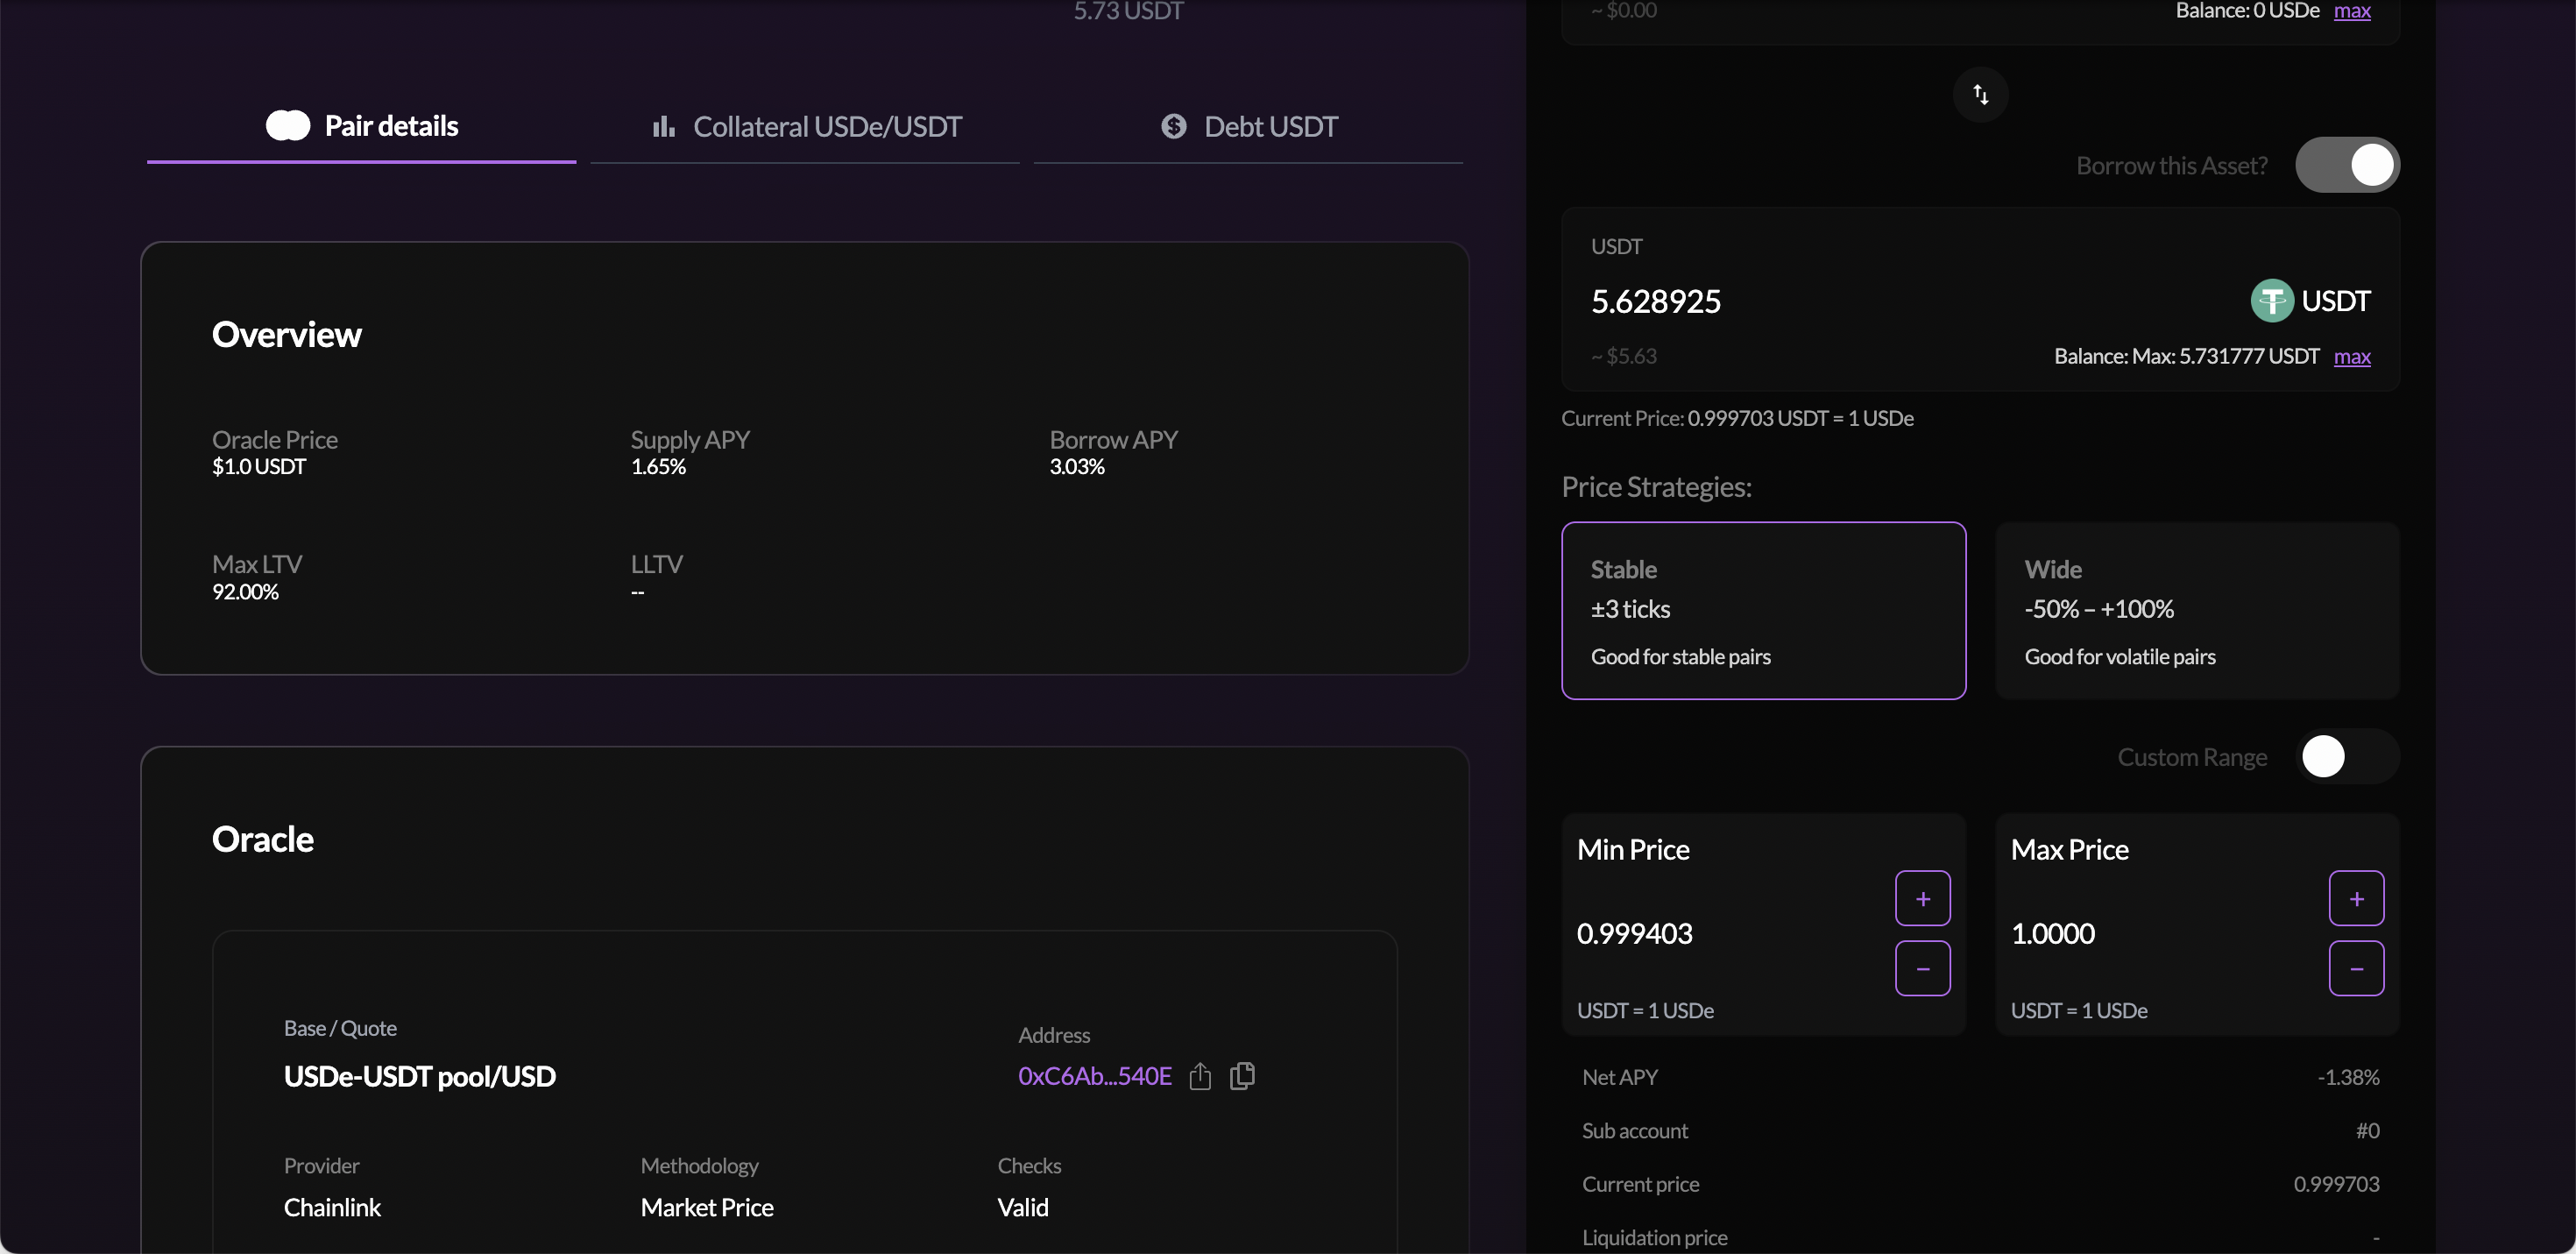
Task: Click max link for USDT balance
Action: (x=2352, y=357)
